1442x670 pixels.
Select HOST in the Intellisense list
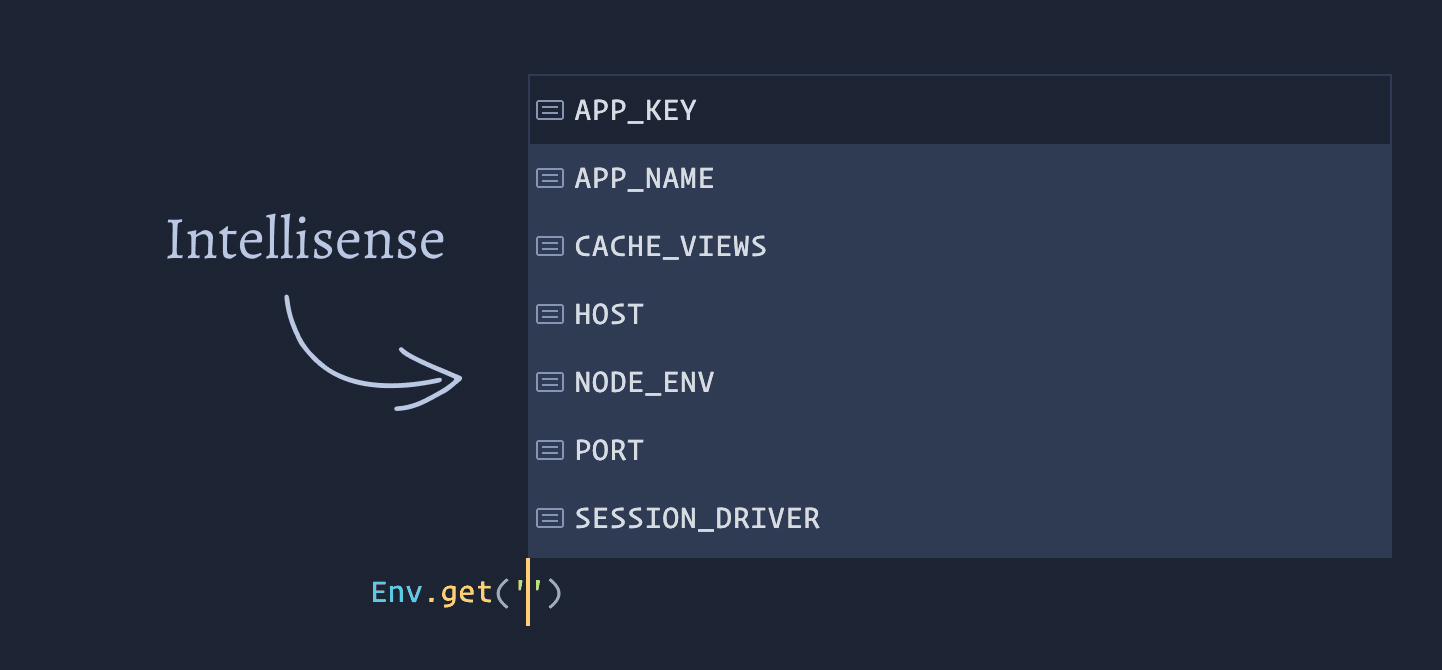coord(609,314)
